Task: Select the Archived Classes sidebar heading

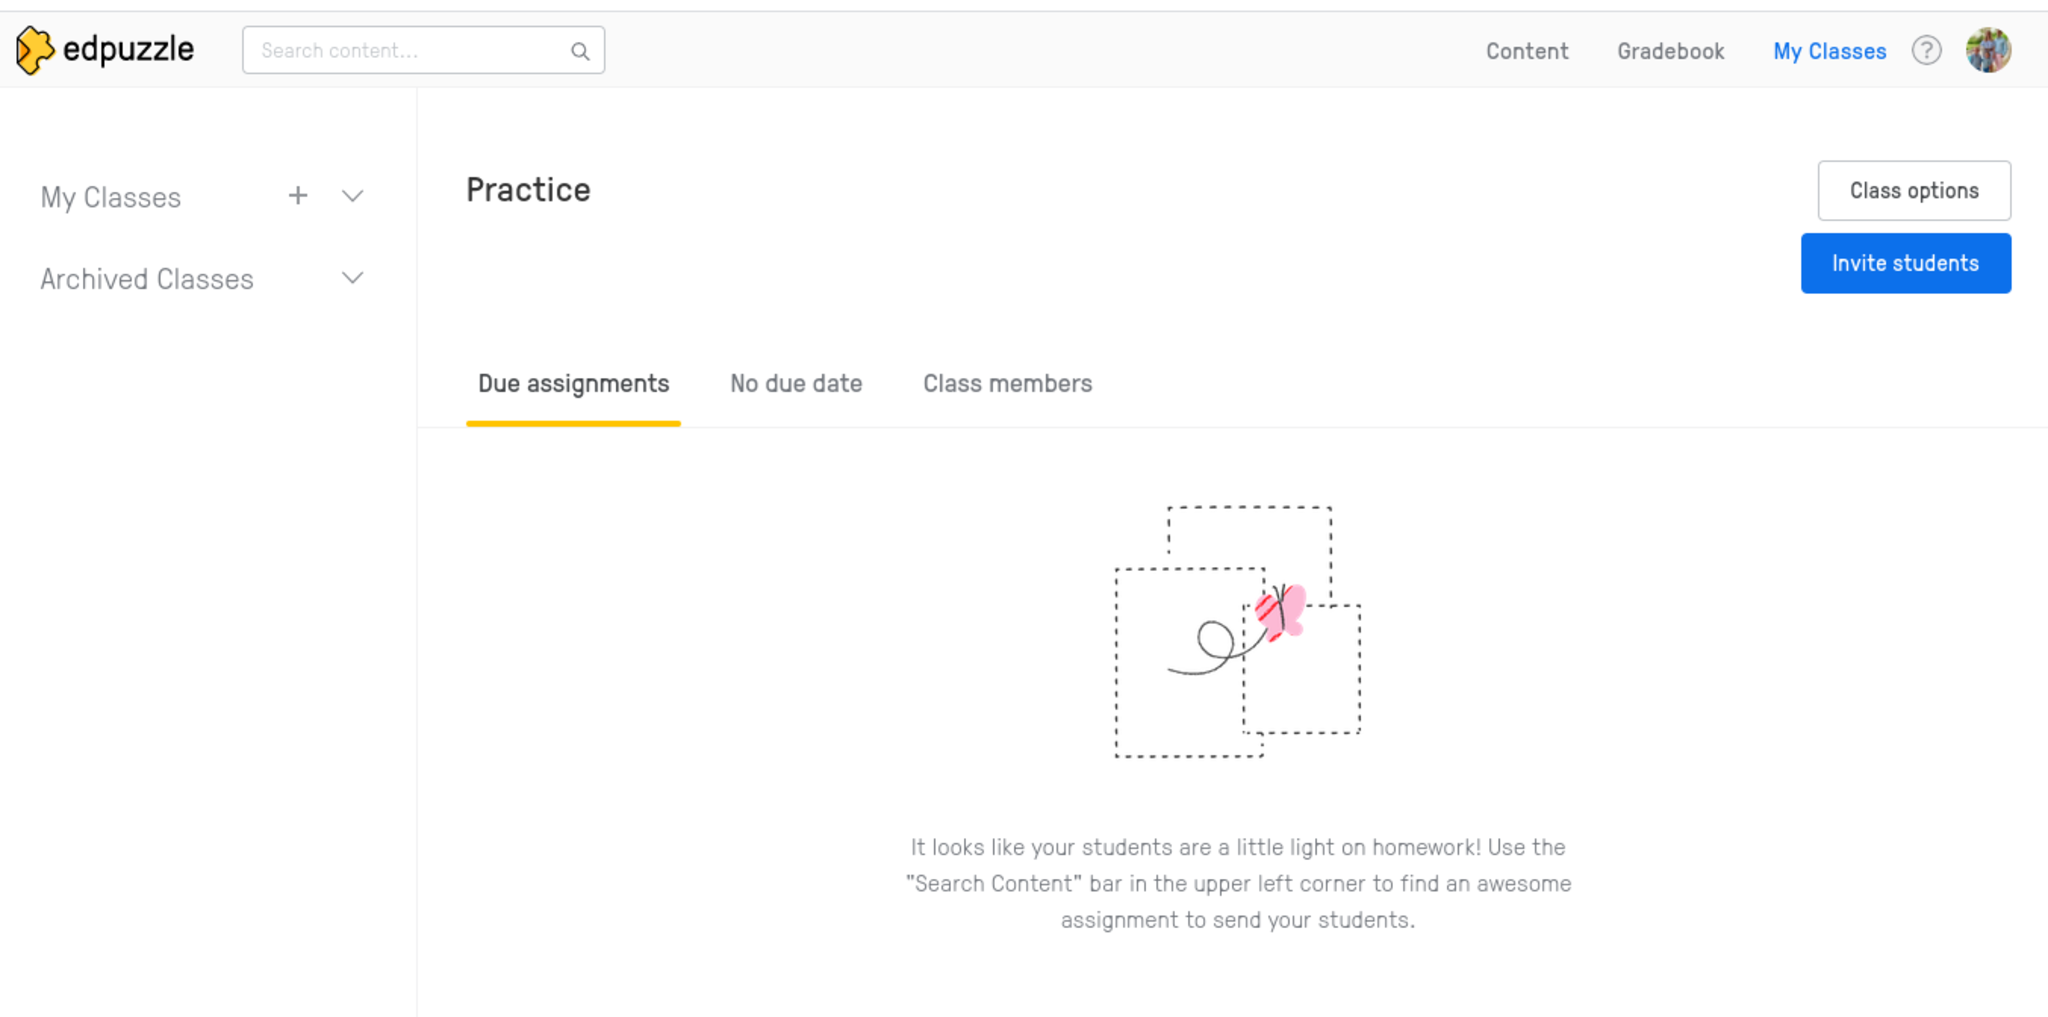Action: [x=147, y=279]
